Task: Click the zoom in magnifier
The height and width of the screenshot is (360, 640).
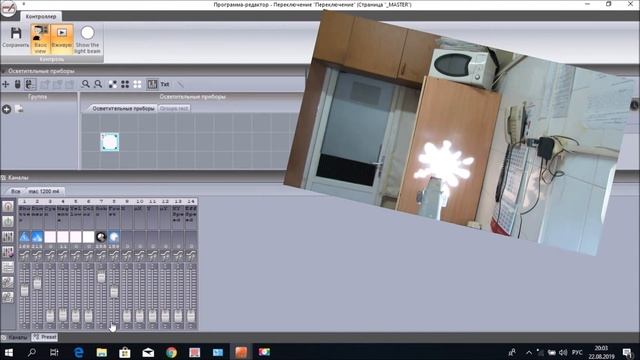Action: click(x=85, y=84)
